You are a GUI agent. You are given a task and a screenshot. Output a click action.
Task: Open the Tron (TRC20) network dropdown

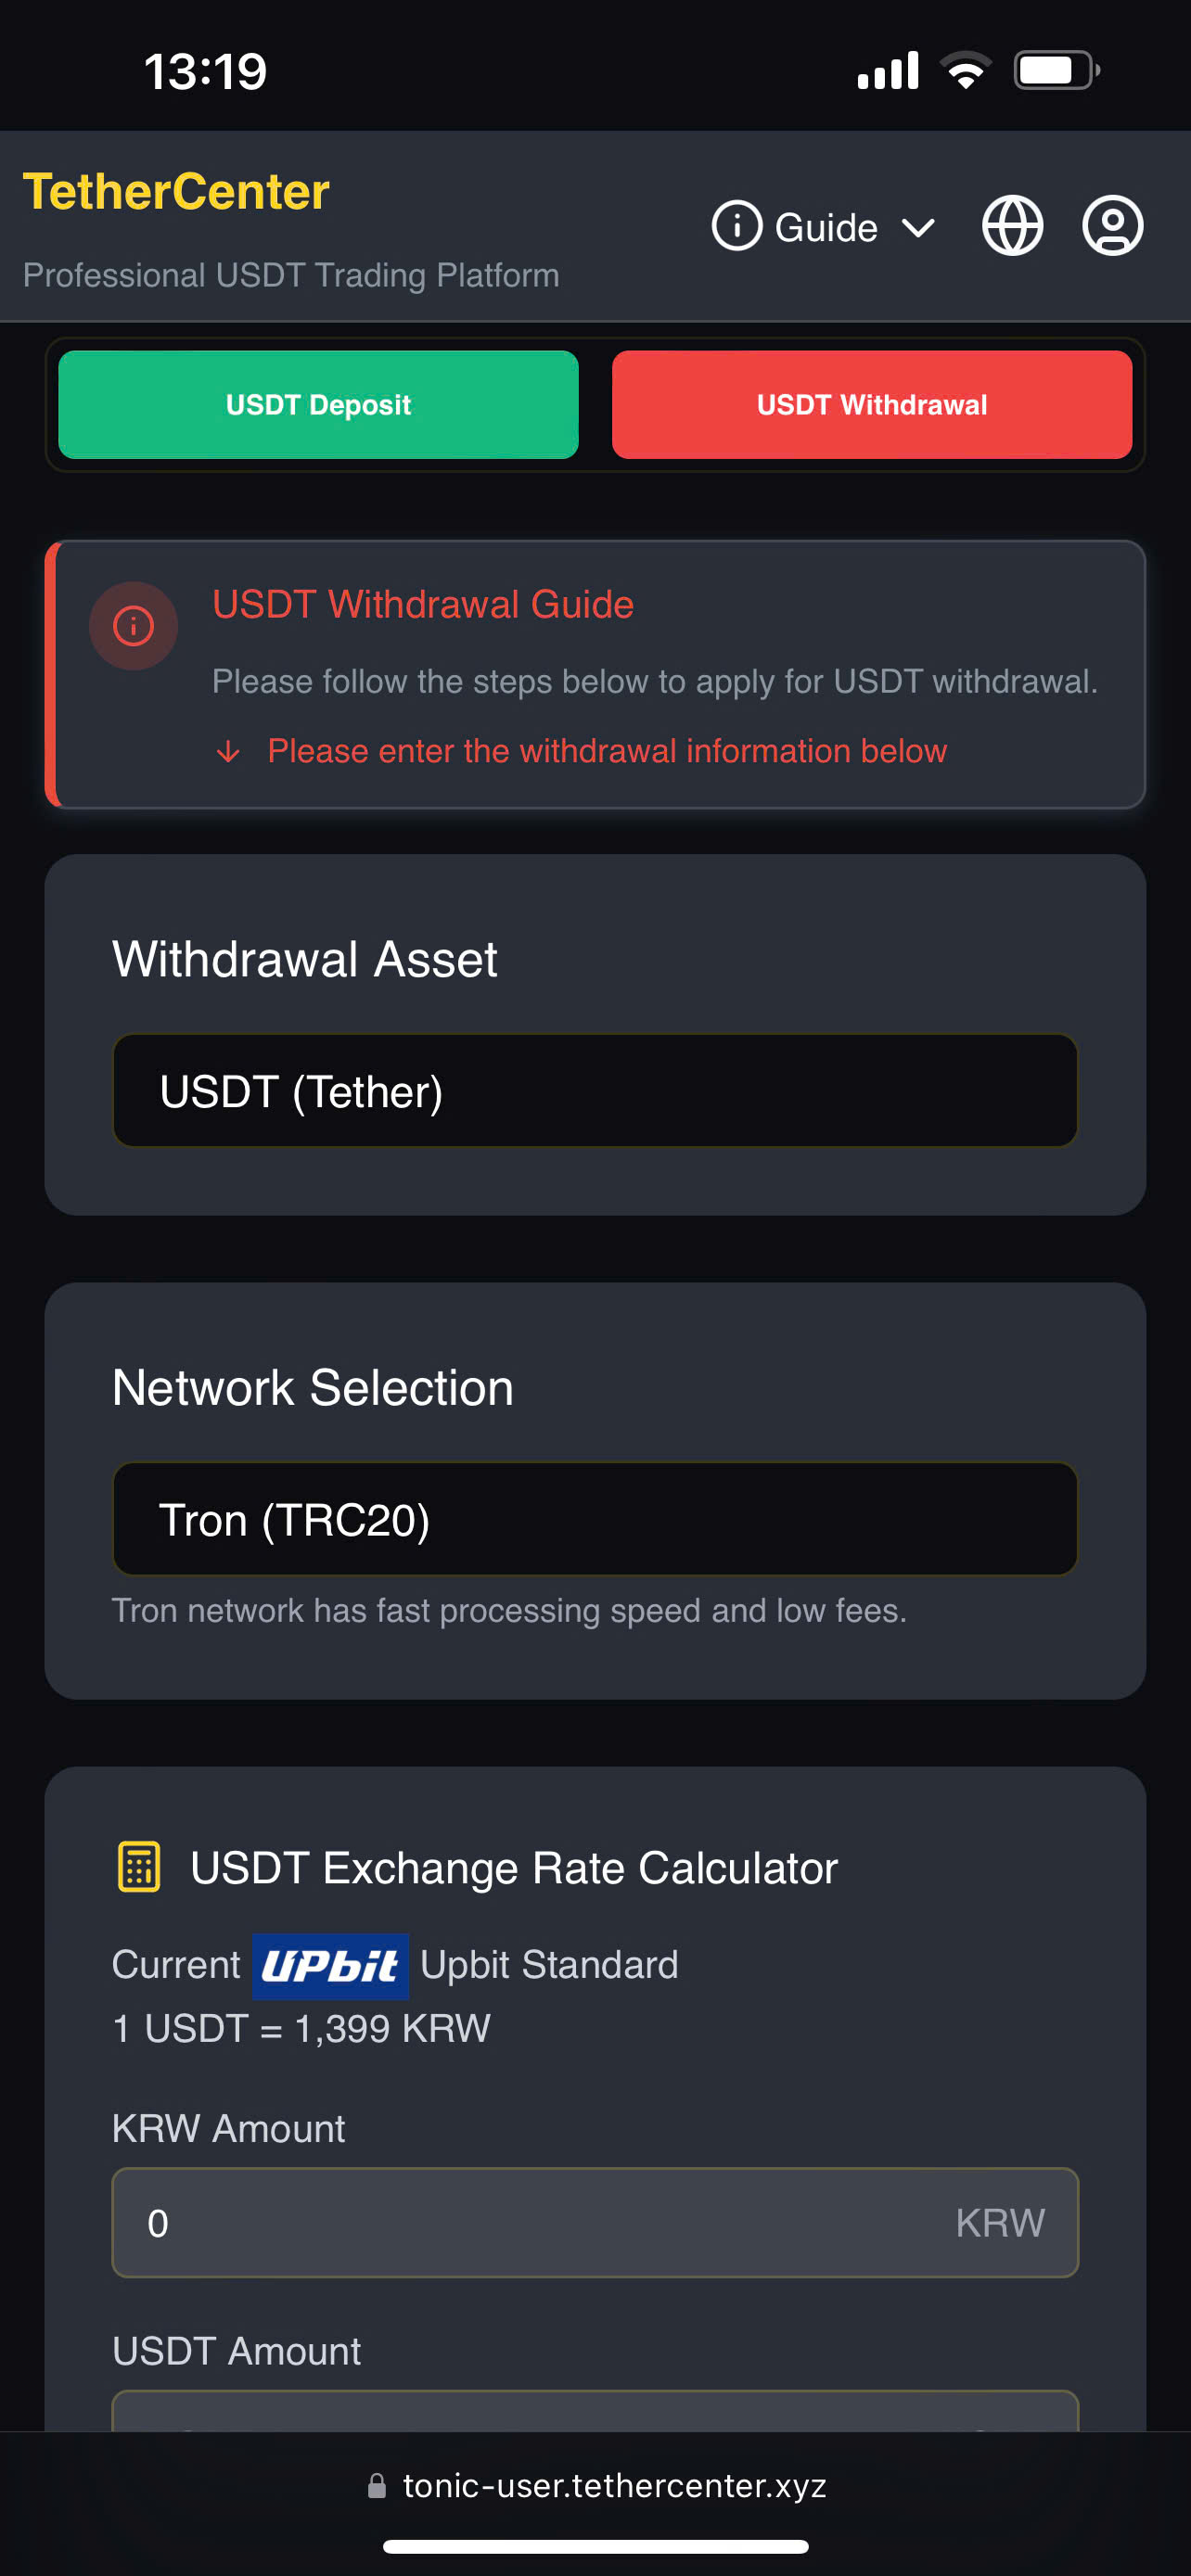tap(595, 1519)
